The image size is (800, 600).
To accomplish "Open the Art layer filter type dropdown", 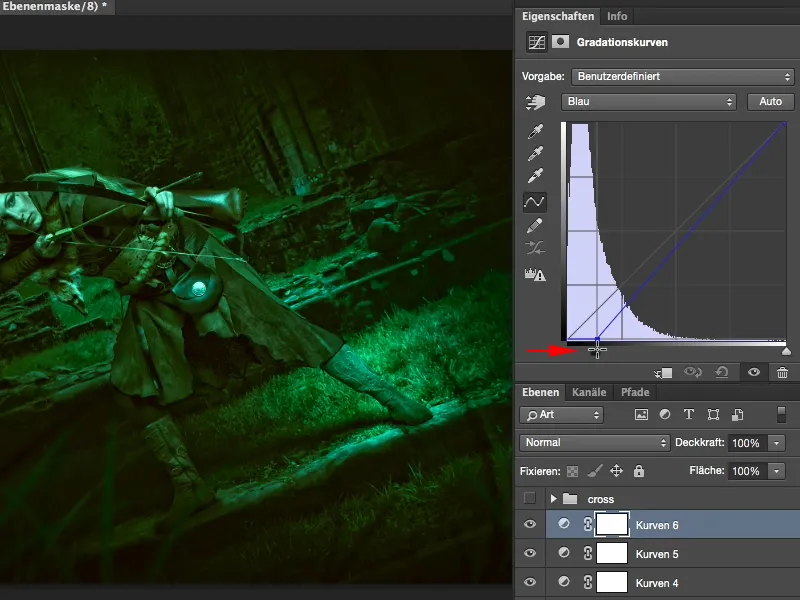I will point(561,415).
